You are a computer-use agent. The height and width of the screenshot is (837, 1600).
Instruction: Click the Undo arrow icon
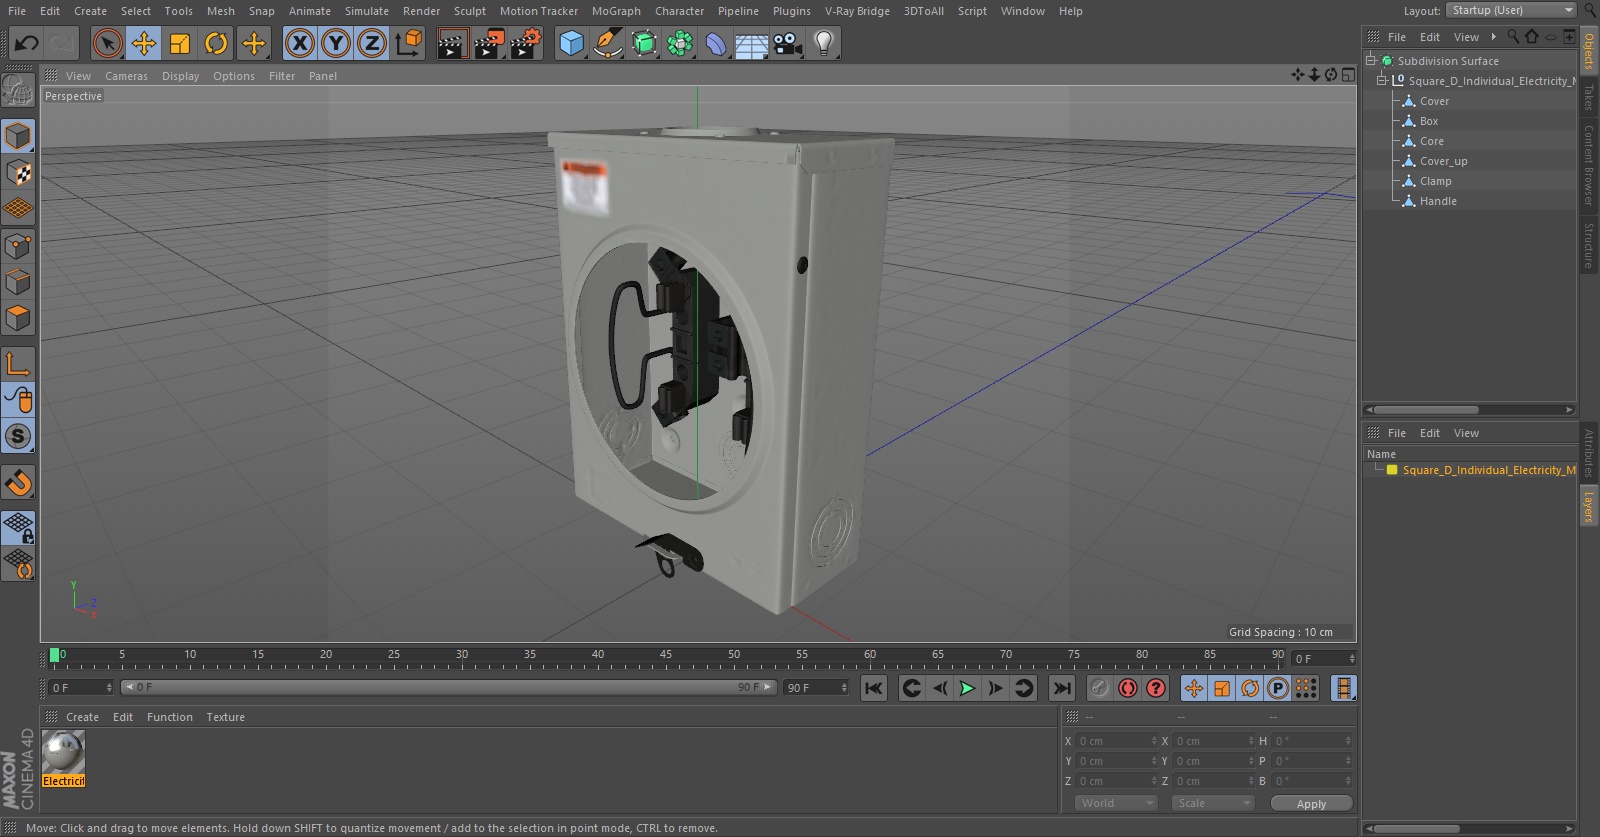[26, 43]
